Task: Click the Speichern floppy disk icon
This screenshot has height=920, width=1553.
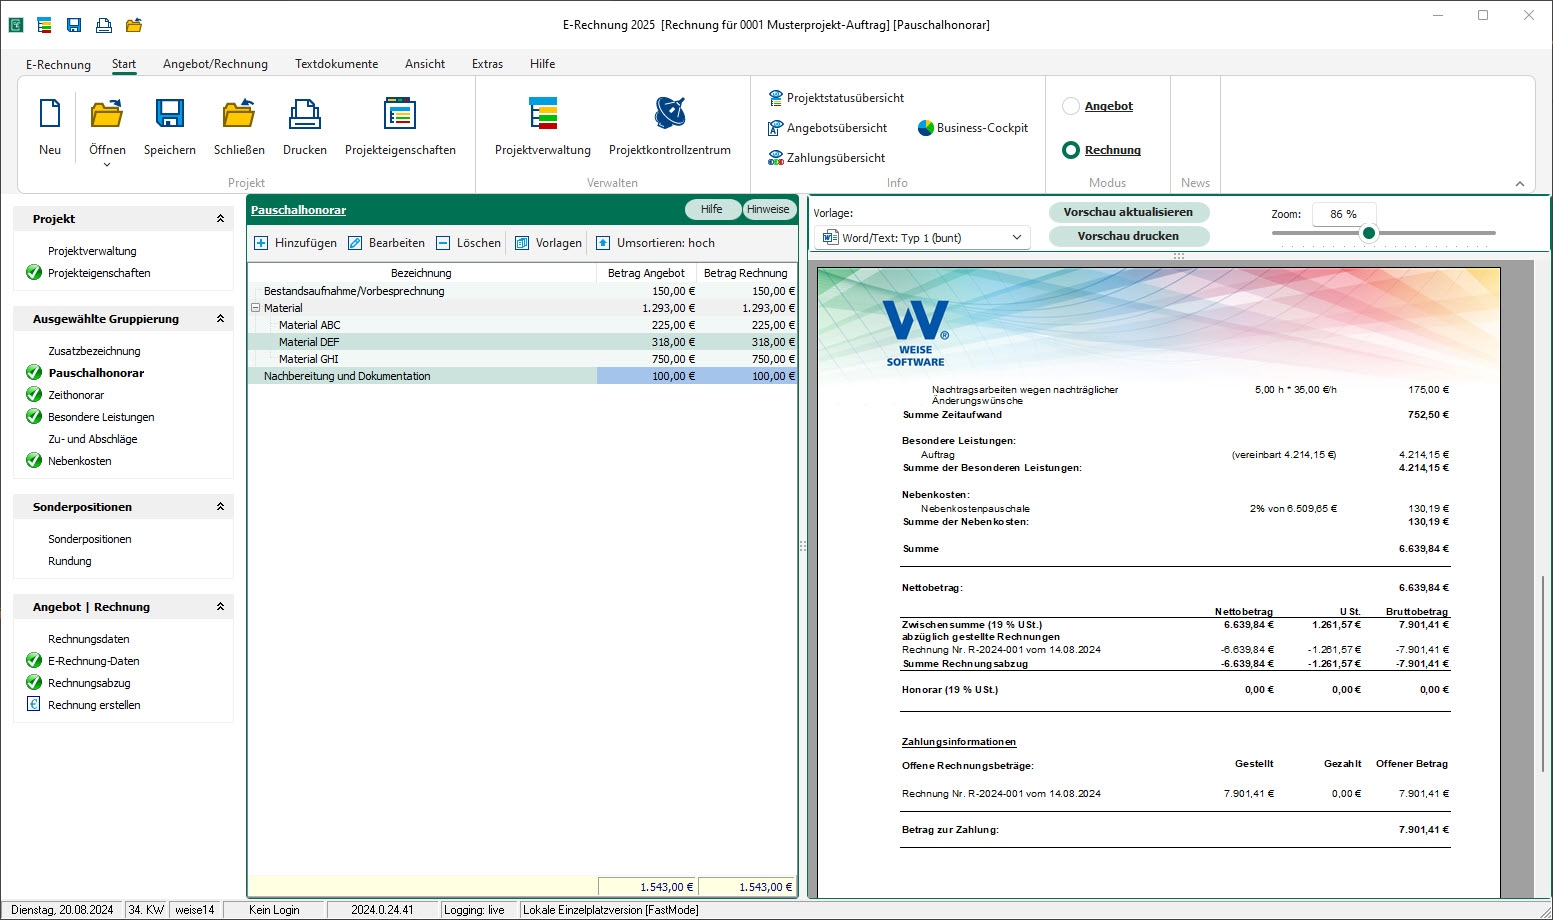Action: 170,114
